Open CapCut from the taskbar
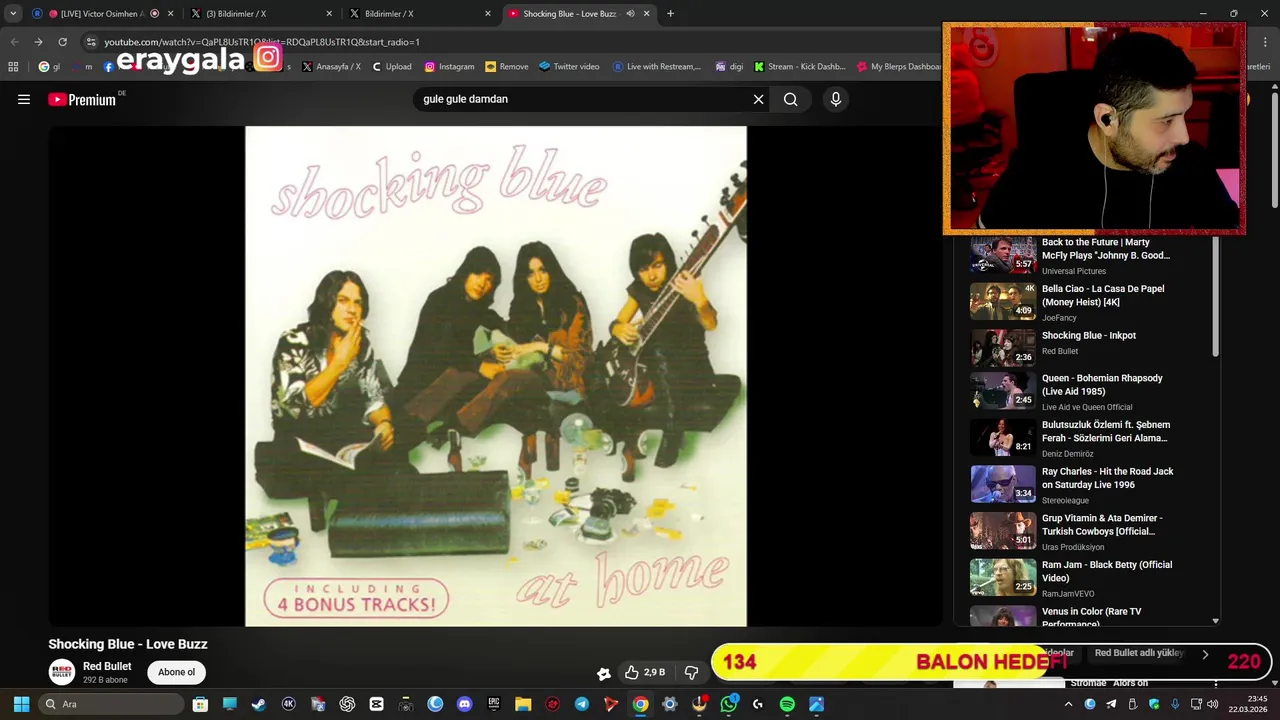1280x720 pixels. [376, 704]
